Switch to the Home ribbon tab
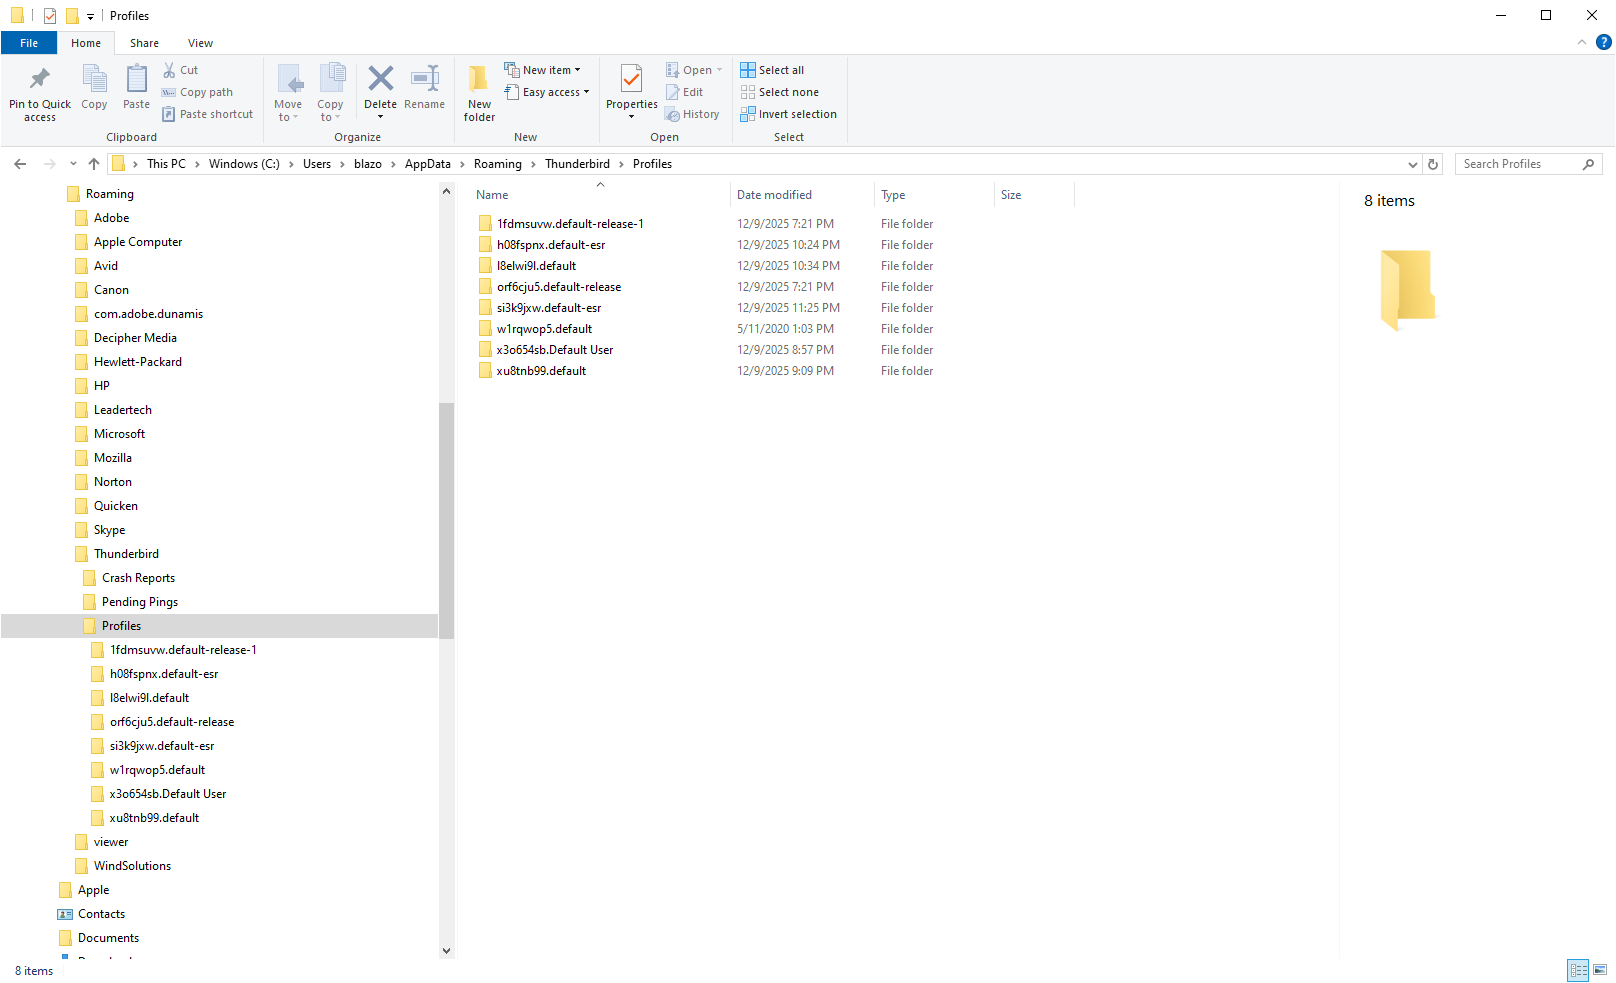1616x983 pixels. coord(86,43)
